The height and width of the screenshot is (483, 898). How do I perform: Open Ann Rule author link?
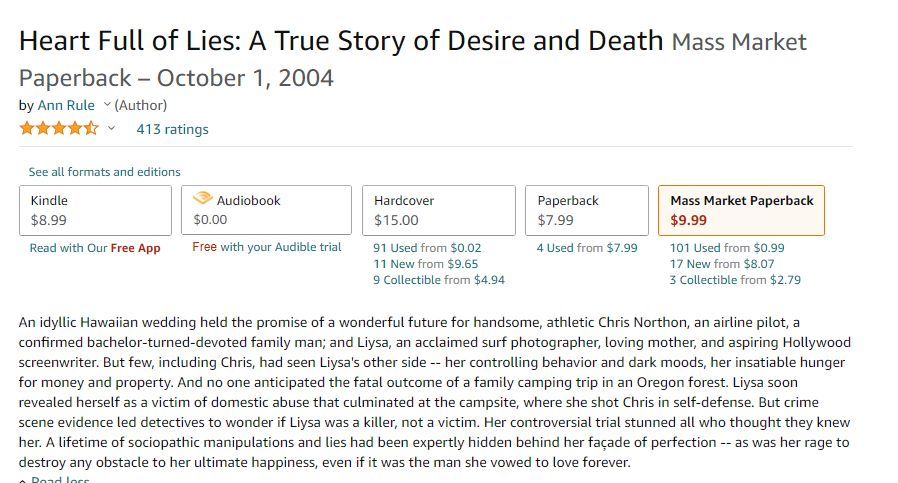click(66, 105)
